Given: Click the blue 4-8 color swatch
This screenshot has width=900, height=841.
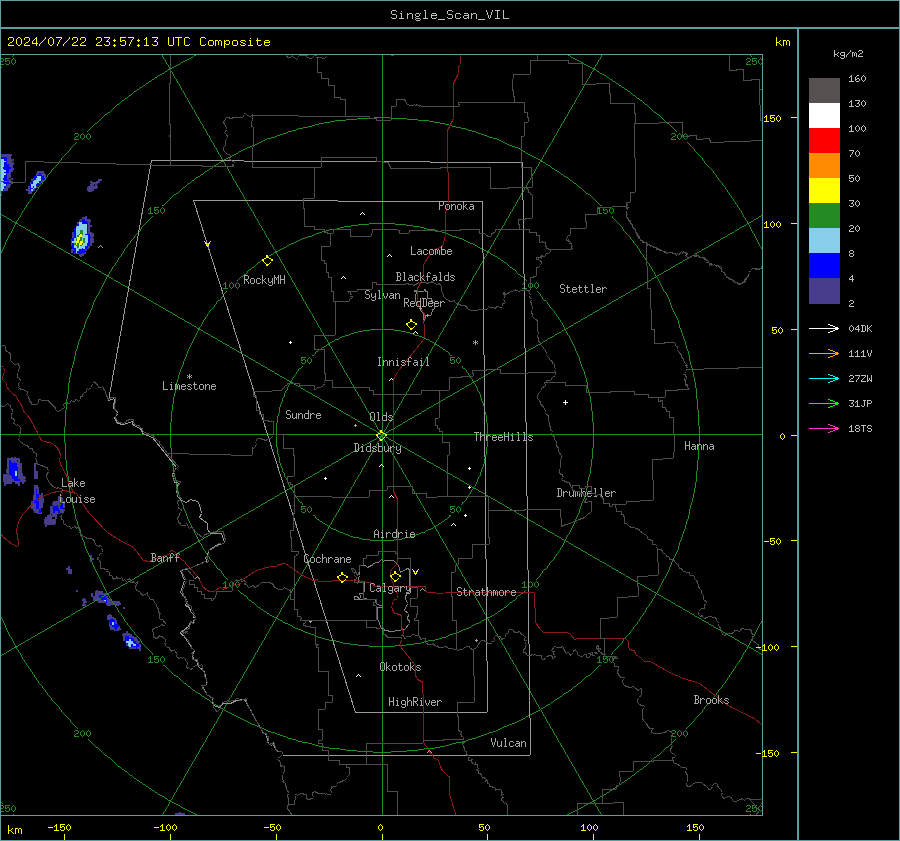Looking at the screenshot, I should [824, 266].
